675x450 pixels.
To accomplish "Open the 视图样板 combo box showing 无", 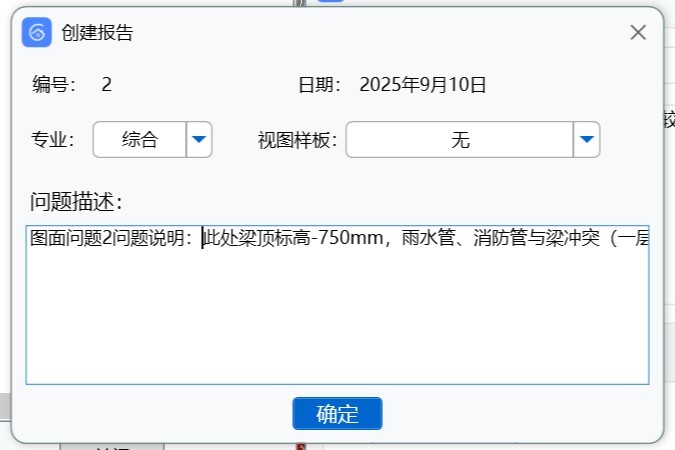I will pos(459,140).
